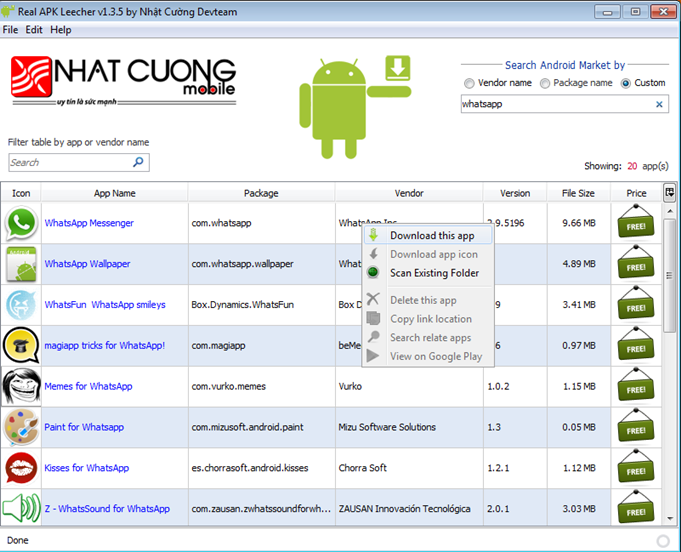The image size is (681, 552).
Task: Click the FREE price tag for Paint for Whatsapp
Action: coord(636,426)
